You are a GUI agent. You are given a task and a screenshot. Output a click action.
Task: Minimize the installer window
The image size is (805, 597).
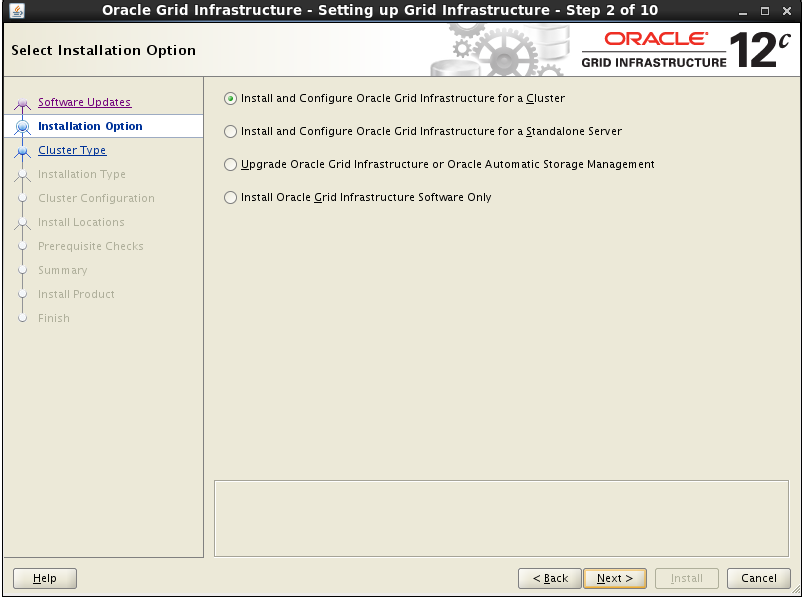click(743, 11)
